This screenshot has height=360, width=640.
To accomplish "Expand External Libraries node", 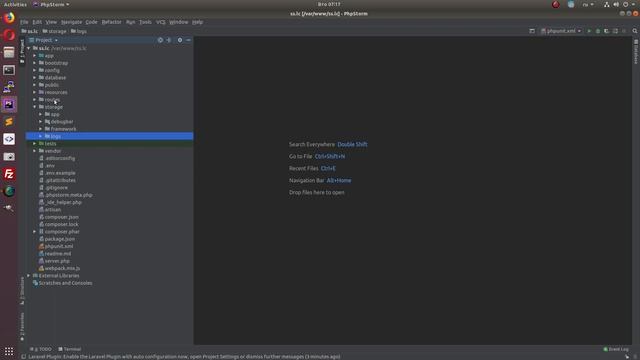I will 29,276.
